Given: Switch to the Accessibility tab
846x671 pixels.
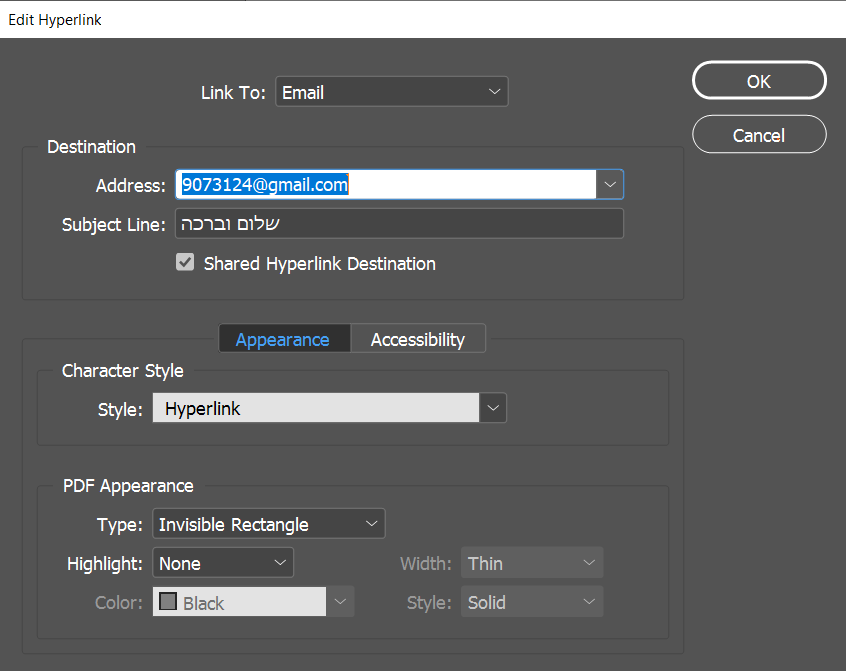Looking at the screenshot, I should click(417, 339).
